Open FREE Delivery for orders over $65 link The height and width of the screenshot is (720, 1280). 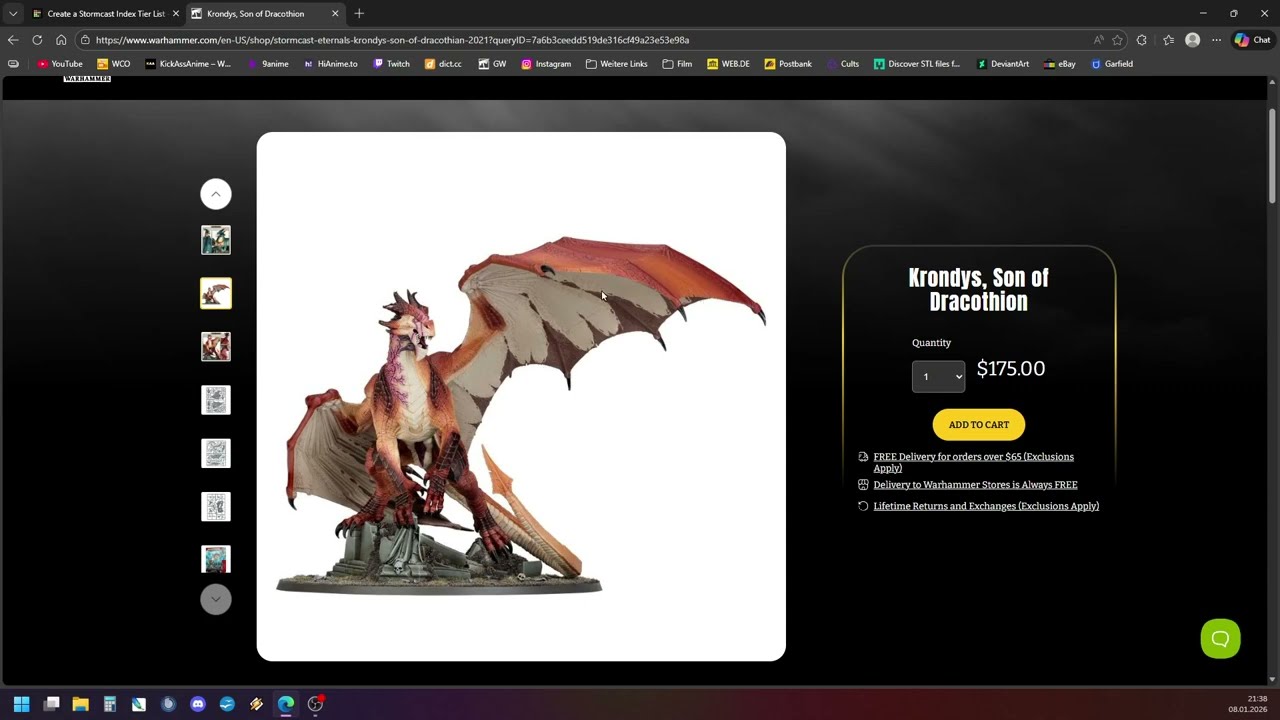[x=973, y=462]
